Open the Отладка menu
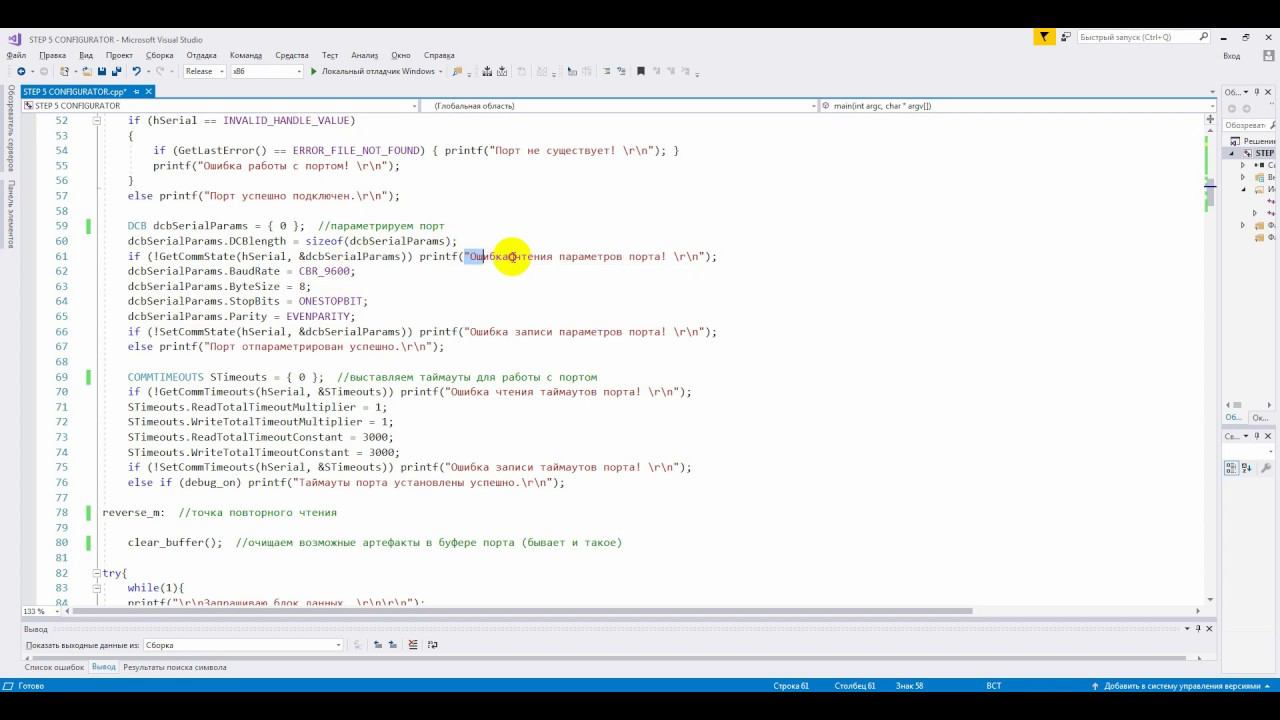1280x720 pixels. pos(202,56)
